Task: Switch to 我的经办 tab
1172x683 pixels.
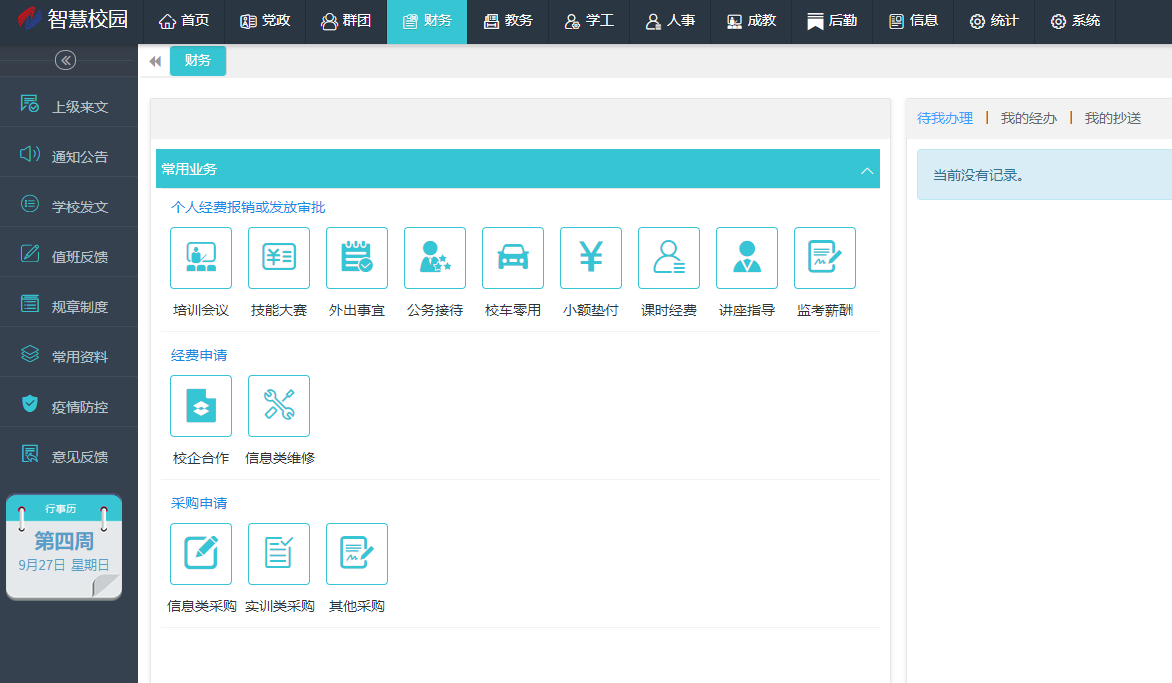Action: click(x=1028, y=118)
